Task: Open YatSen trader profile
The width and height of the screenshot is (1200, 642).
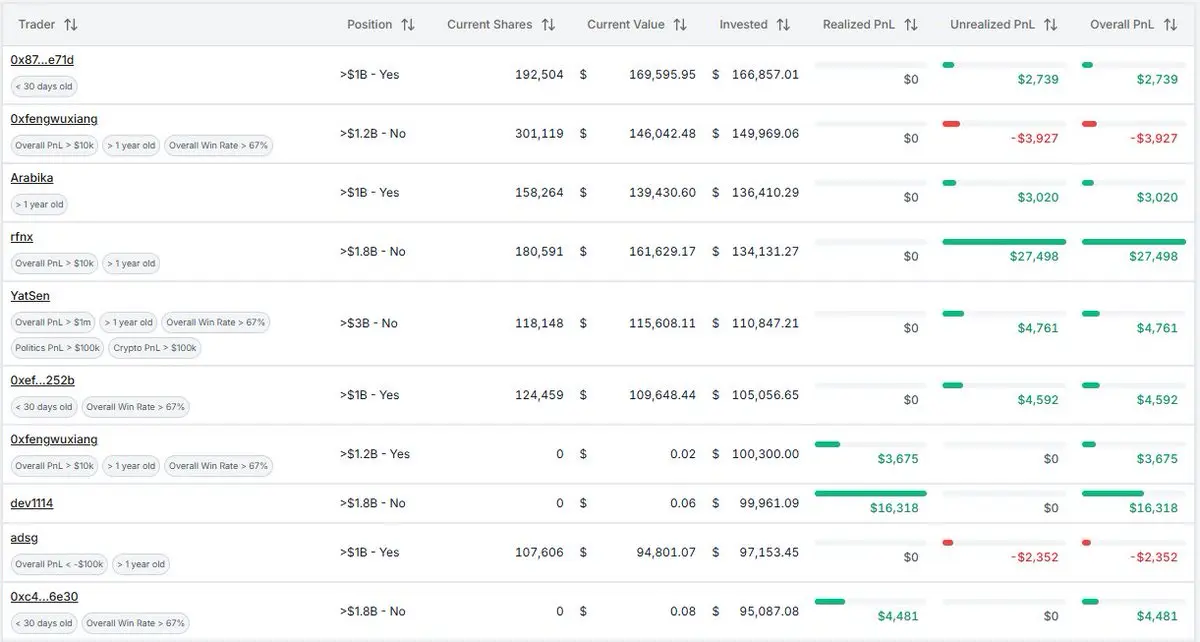Action: point(30,296)
